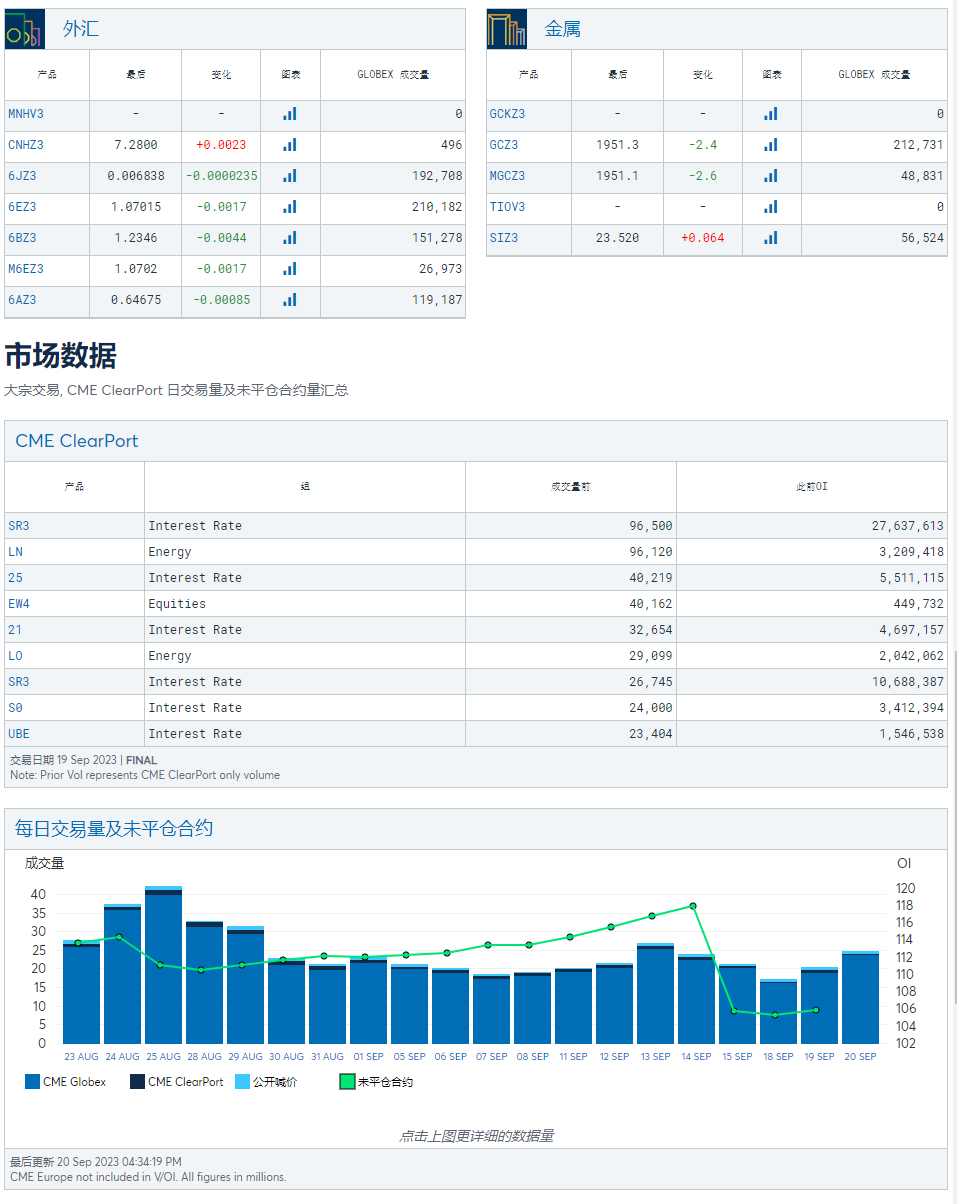This screenshot has height=1204, width=957.
Task: Open product link GCZ3
Action: 504,145
